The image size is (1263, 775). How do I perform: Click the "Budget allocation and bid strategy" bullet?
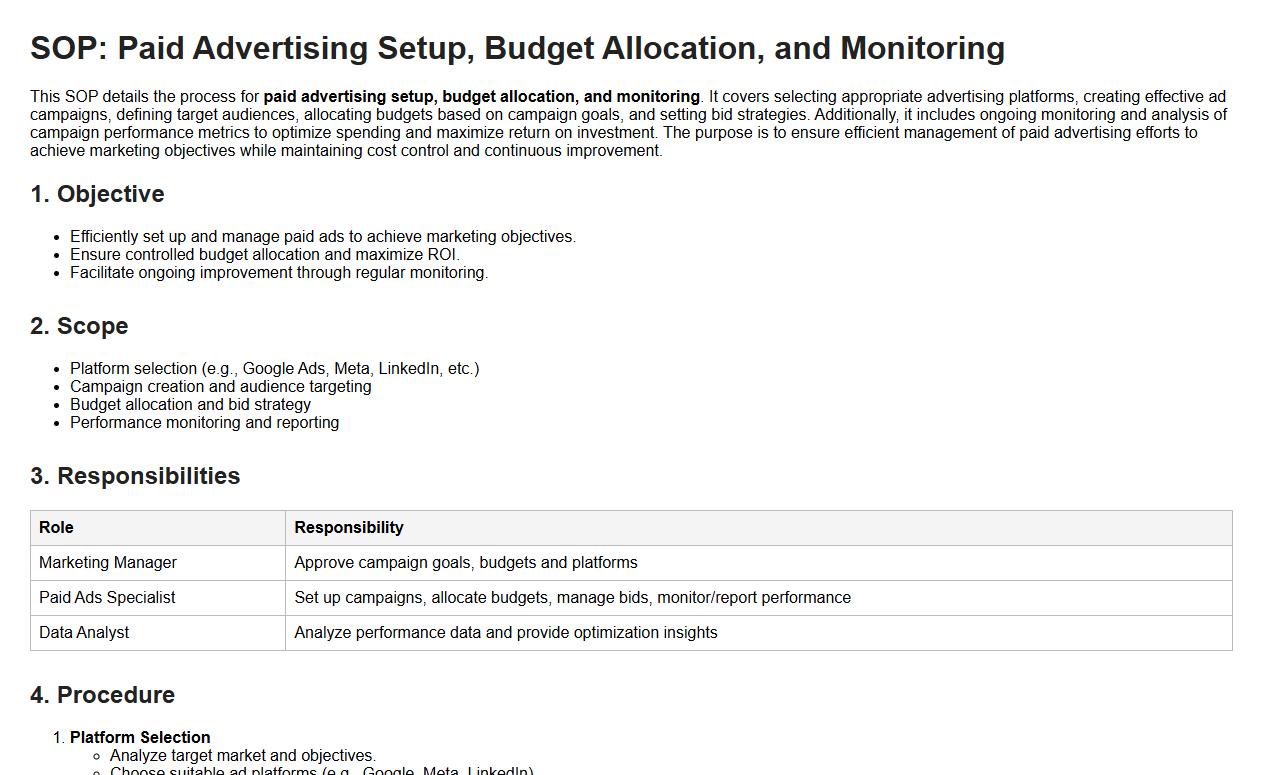190,405
